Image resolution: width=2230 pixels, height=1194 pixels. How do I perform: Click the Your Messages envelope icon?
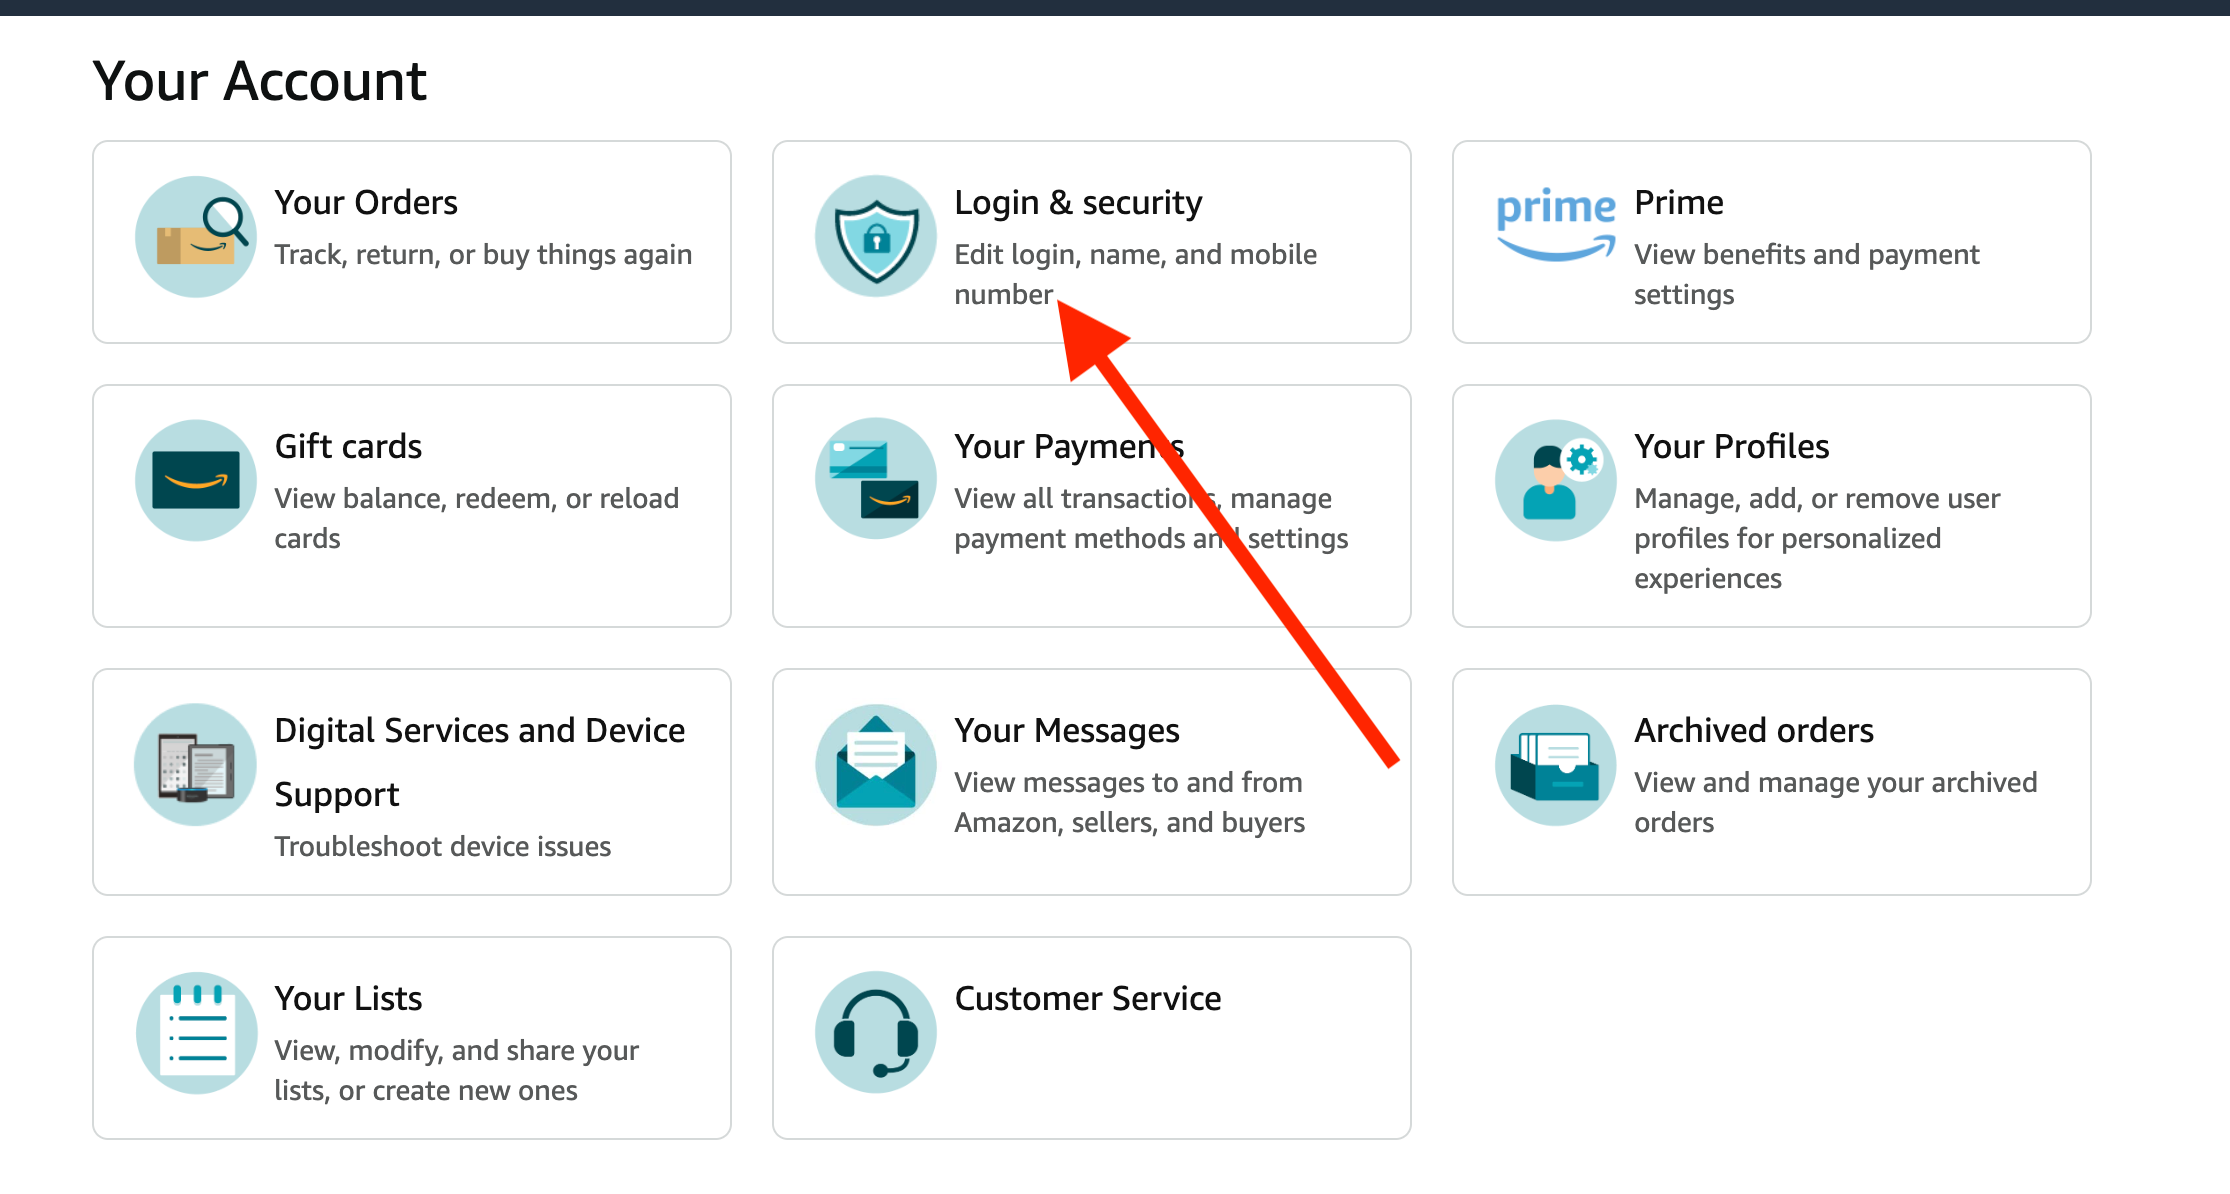pyautogui.click(x=876, y=764)
